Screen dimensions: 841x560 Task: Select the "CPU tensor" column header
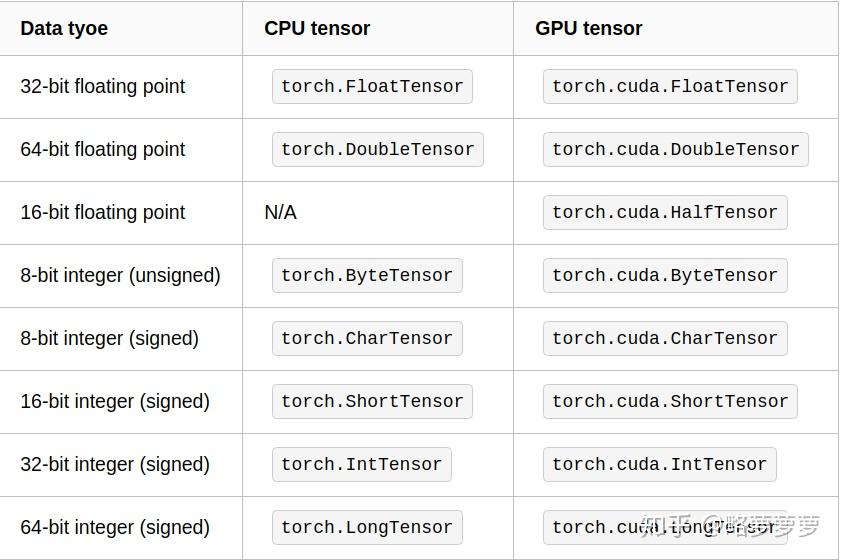pos(317,28)
